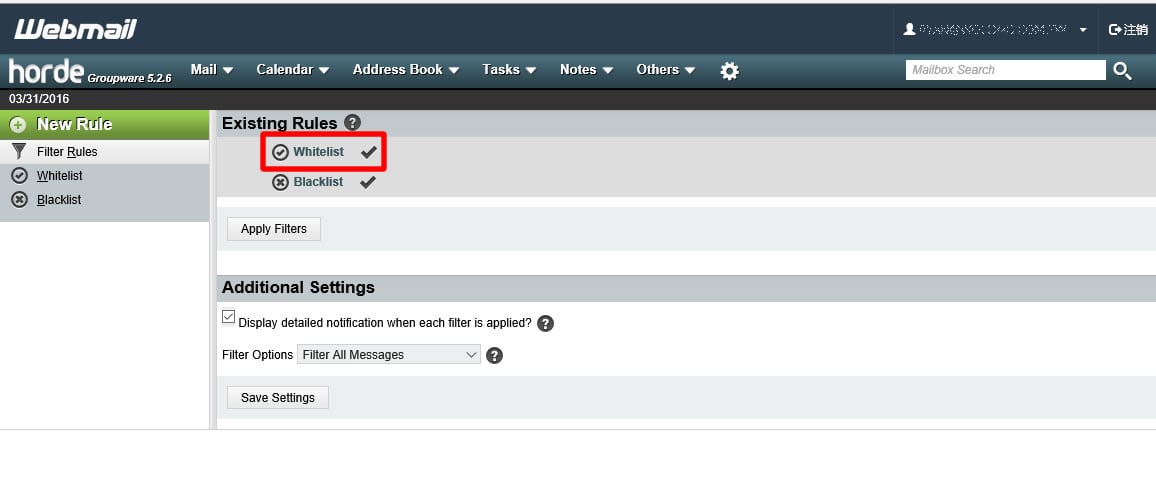Click the Save Settings button

[x=278, y=398]
